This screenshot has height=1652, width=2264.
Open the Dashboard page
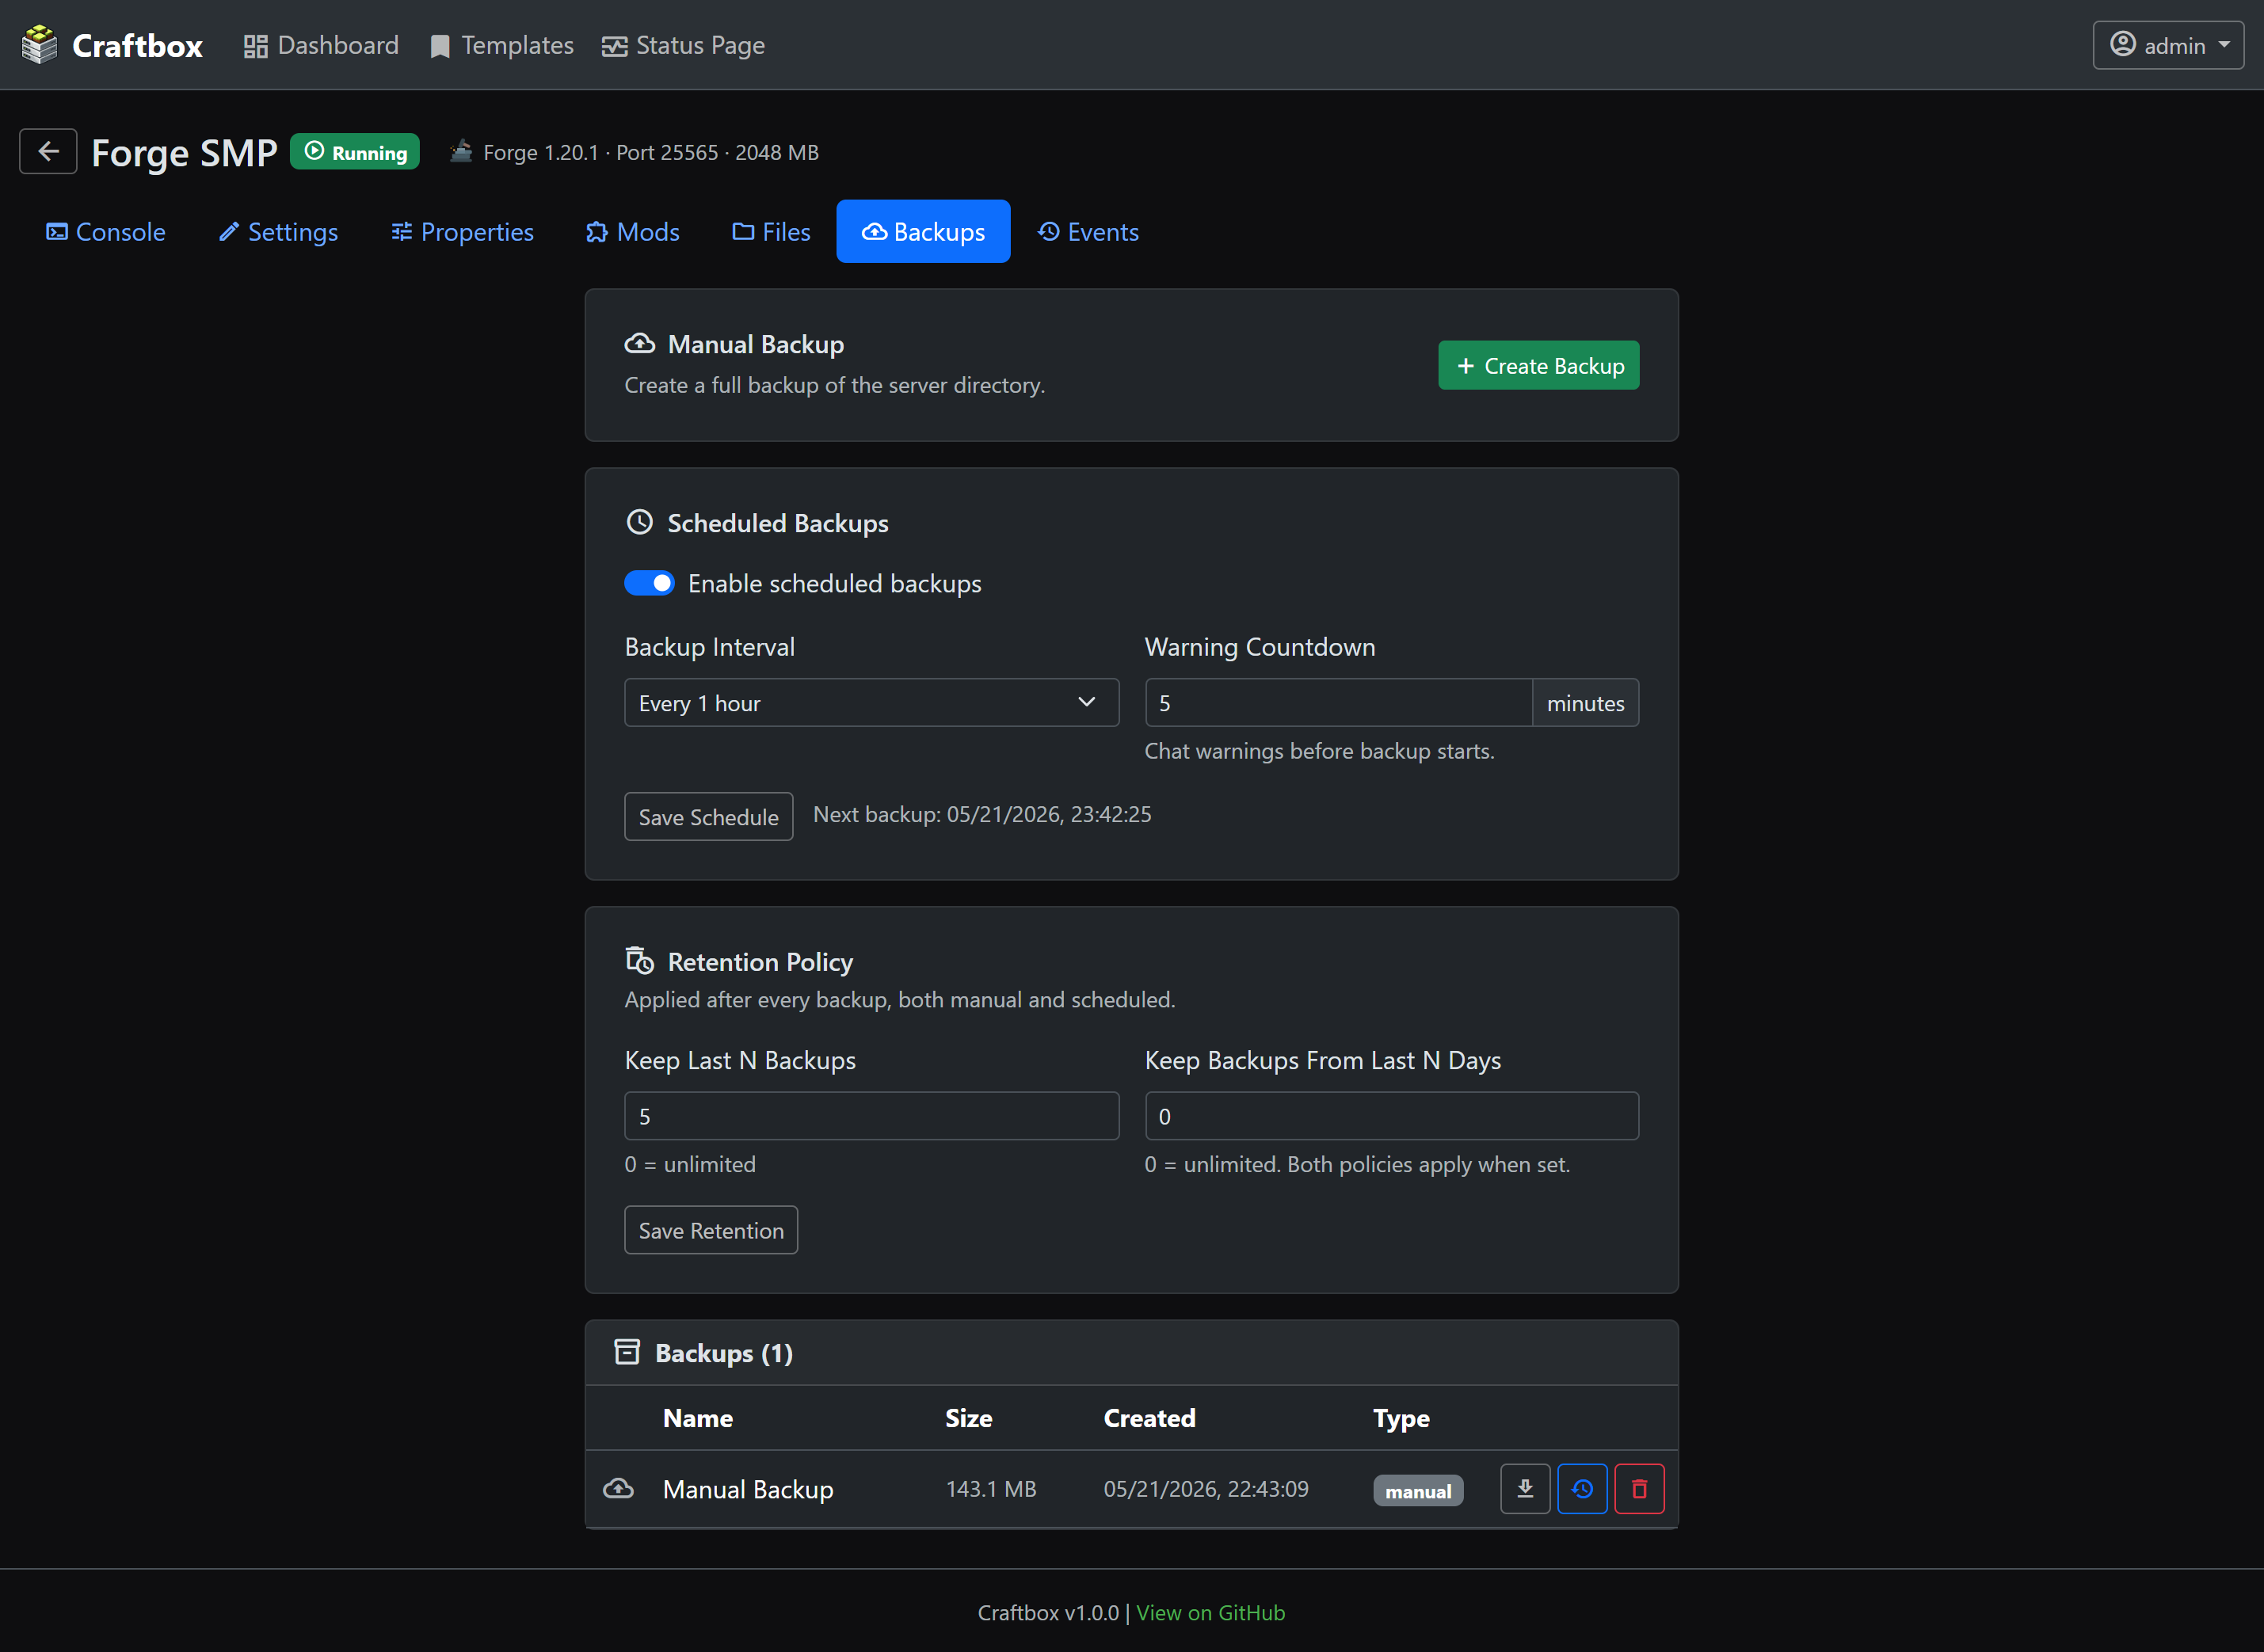(x=321, y=46)
